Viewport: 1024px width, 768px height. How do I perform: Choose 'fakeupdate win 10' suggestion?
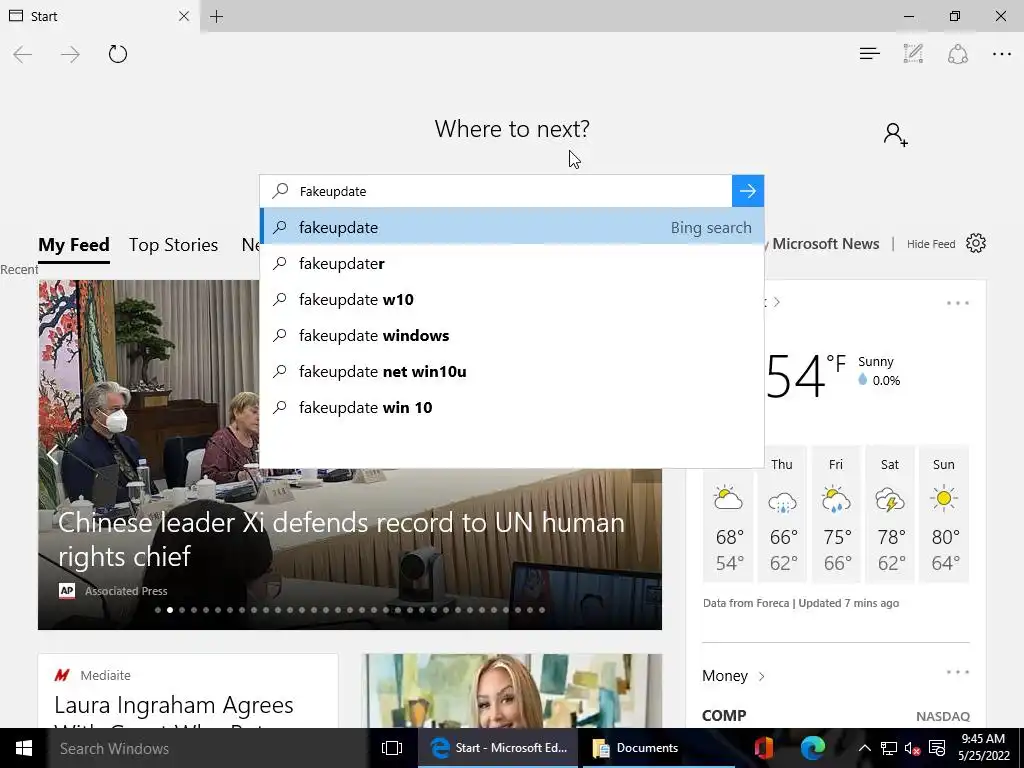pyautogui.click(x=512, y=407)
